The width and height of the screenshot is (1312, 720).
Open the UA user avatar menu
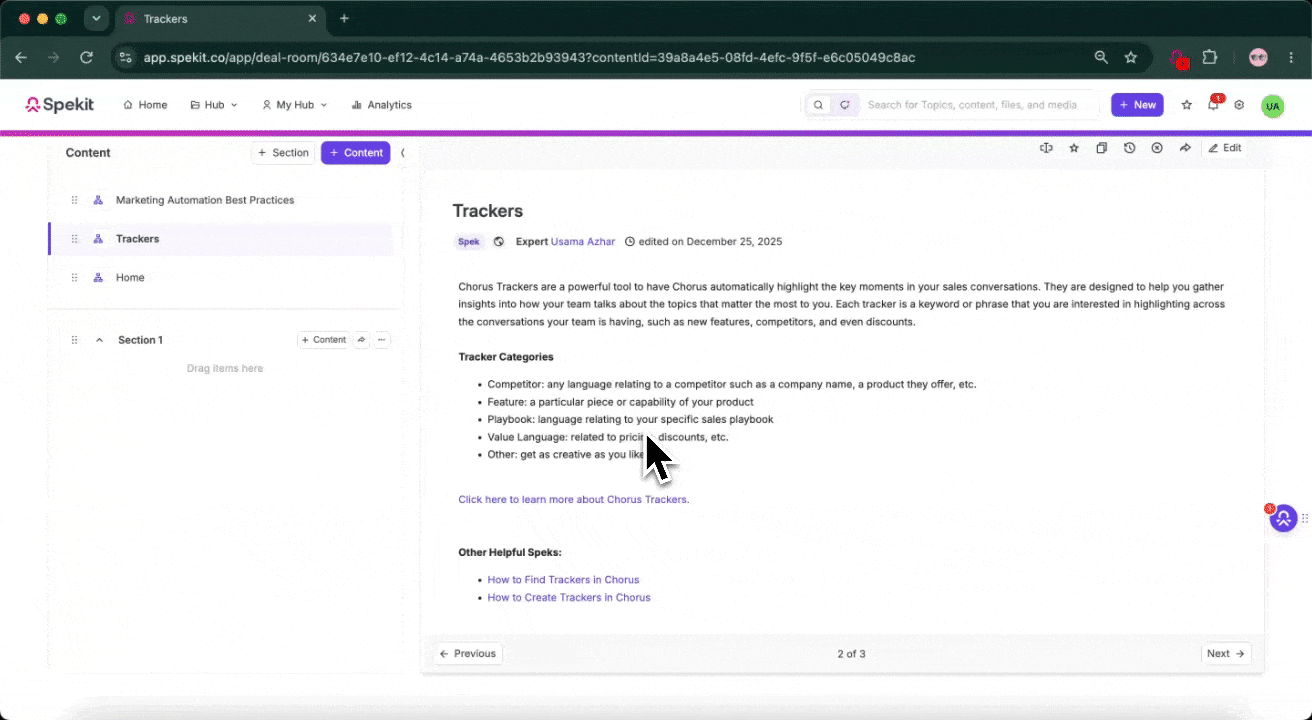pos(1272,106)
